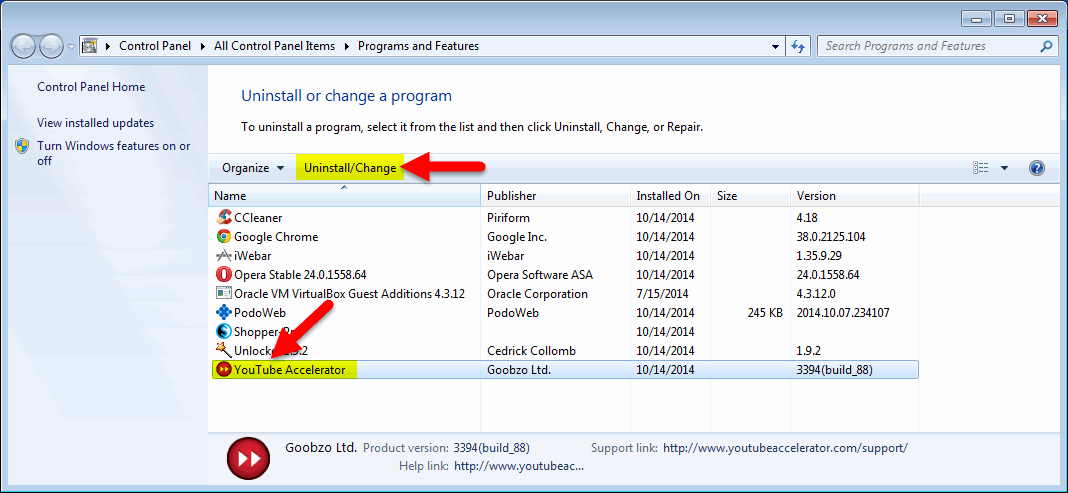Expand the address bar history dropdown

click(x=775, y=46)
